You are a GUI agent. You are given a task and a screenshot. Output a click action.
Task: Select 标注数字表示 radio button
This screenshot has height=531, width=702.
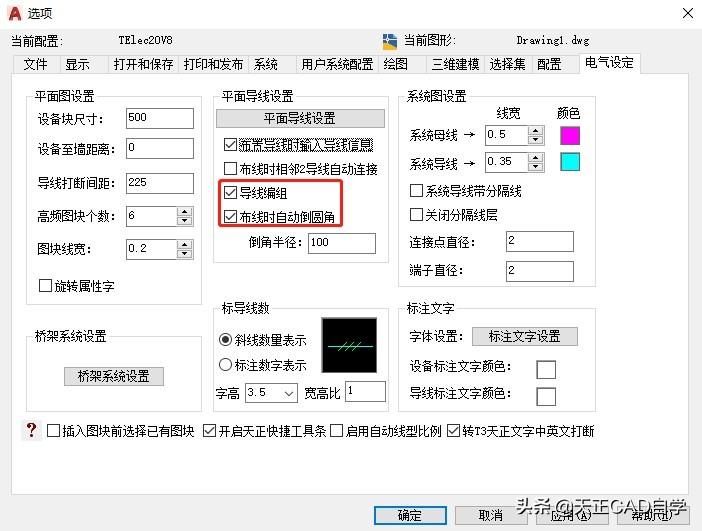tap(226, 365)
